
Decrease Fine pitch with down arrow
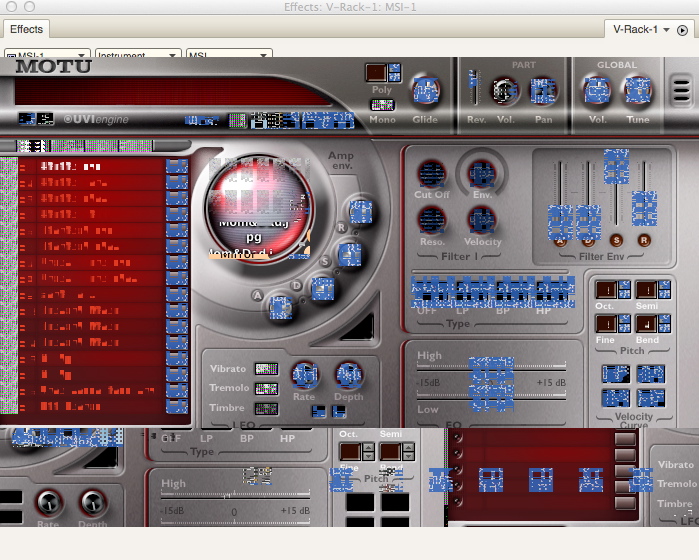tap(625, 329)
